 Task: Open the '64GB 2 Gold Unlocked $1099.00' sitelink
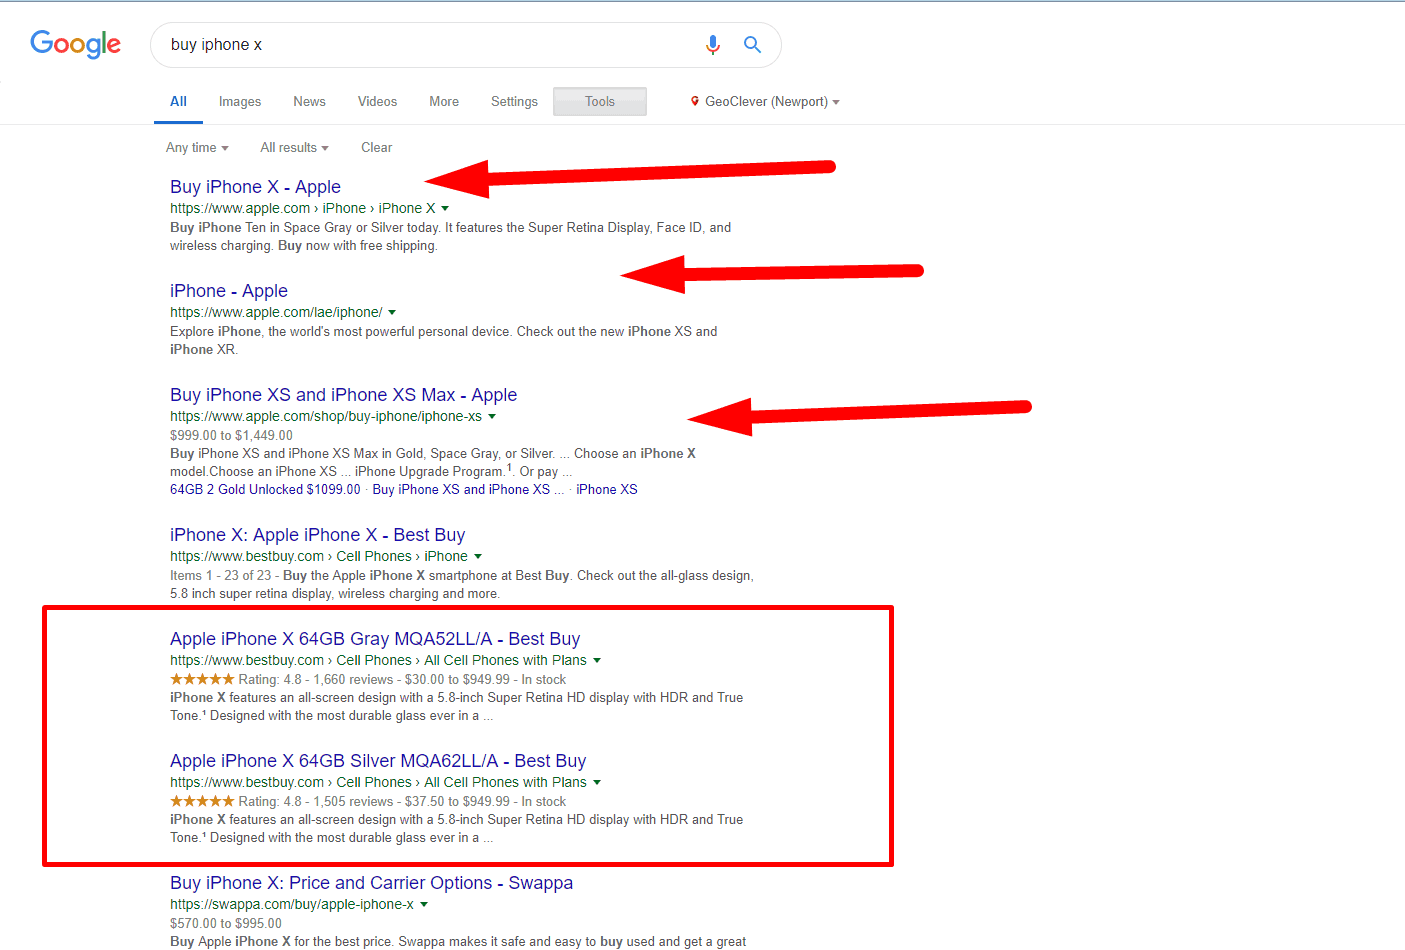[x=265, y=489]
